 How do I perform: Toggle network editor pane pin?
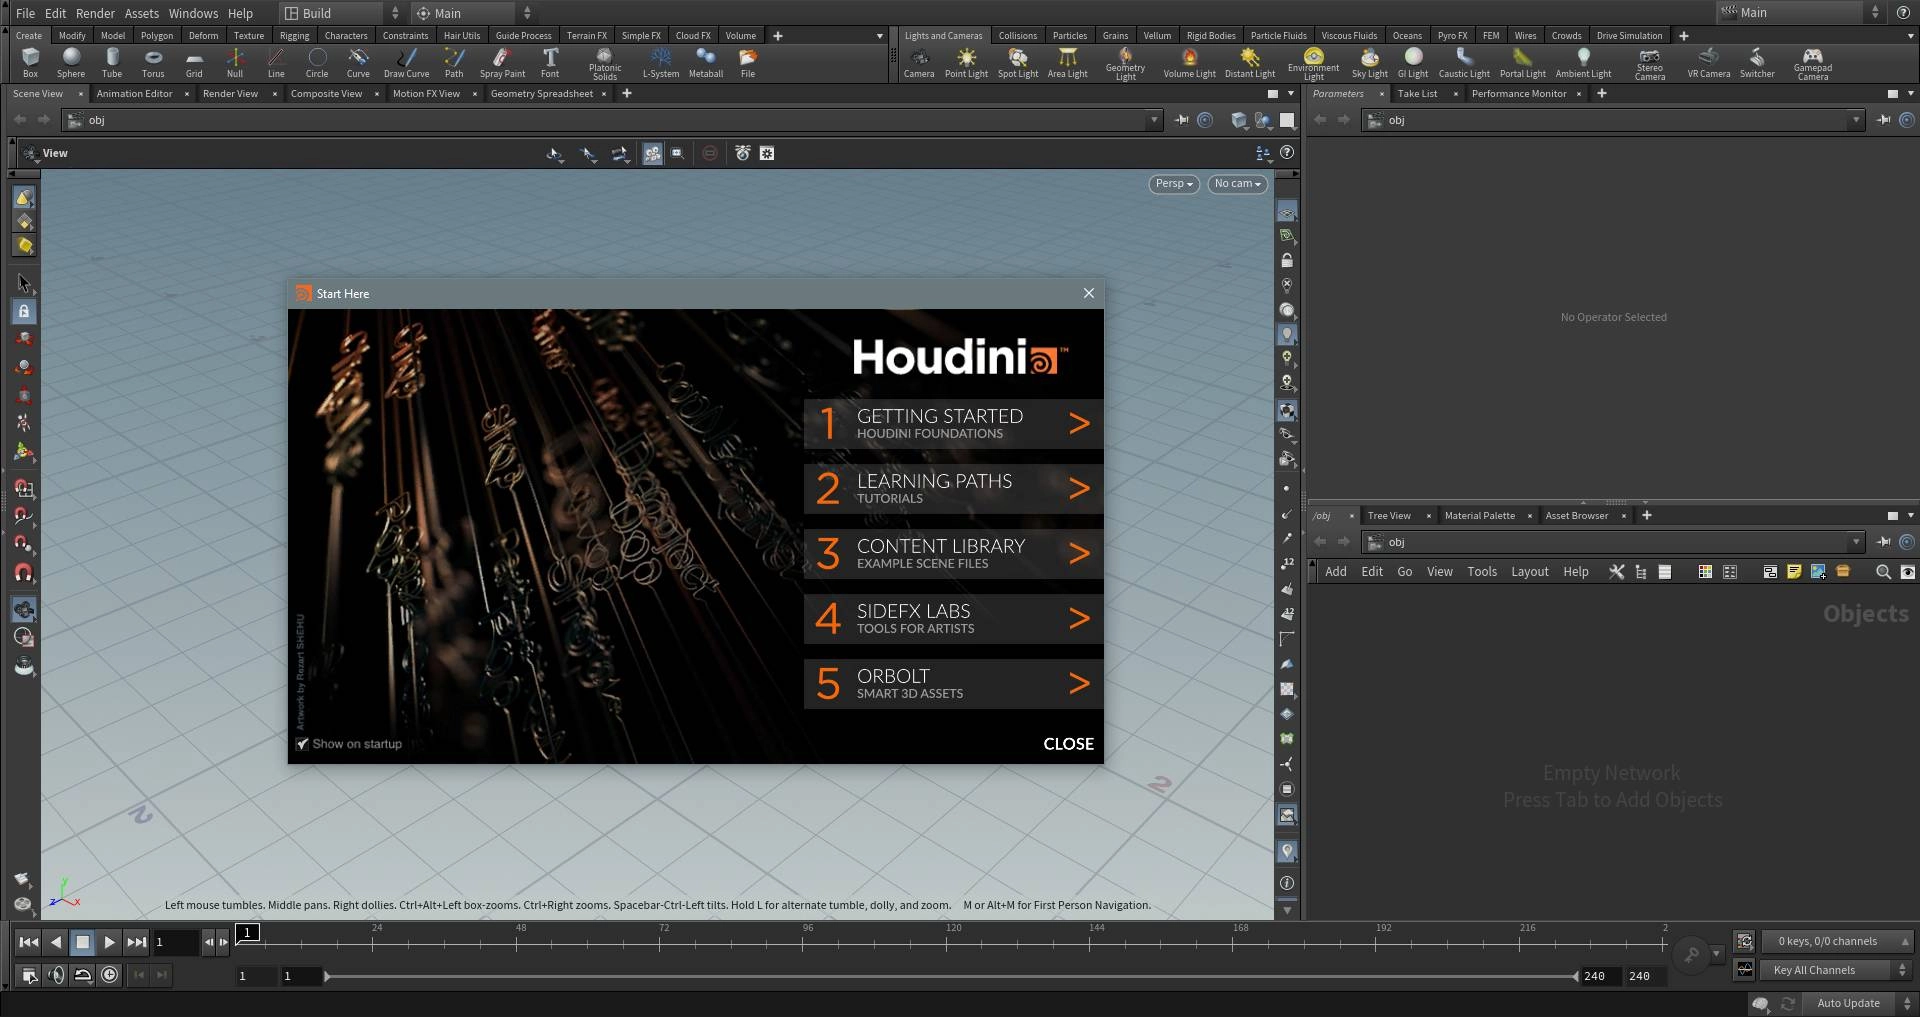coord(1884,542)
